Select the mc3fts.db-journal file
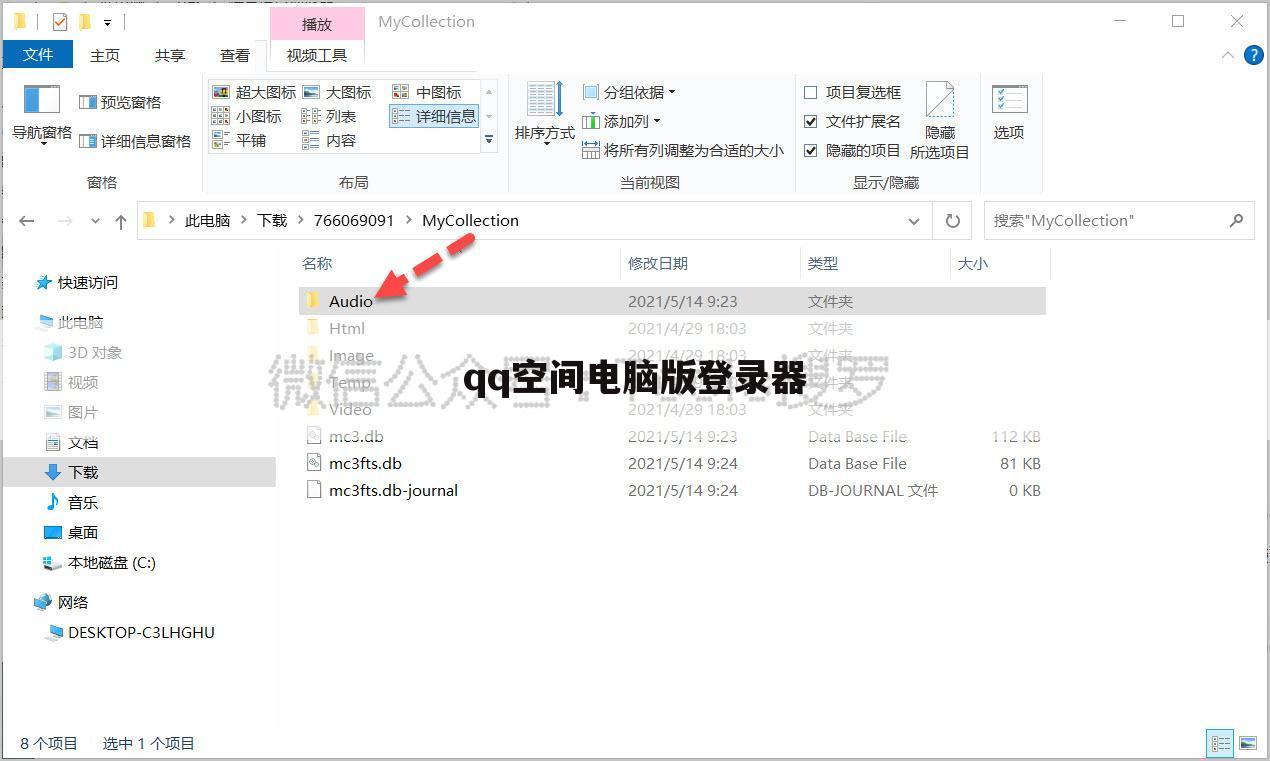The height and width of the screenshot is (761, 1270). click(393, 490)
